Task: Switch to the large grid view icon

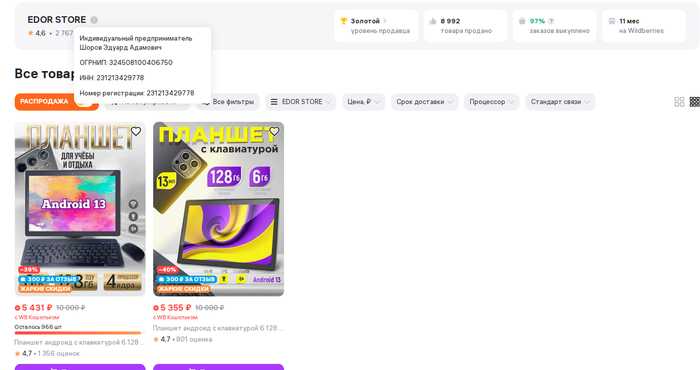Action: 679,102
